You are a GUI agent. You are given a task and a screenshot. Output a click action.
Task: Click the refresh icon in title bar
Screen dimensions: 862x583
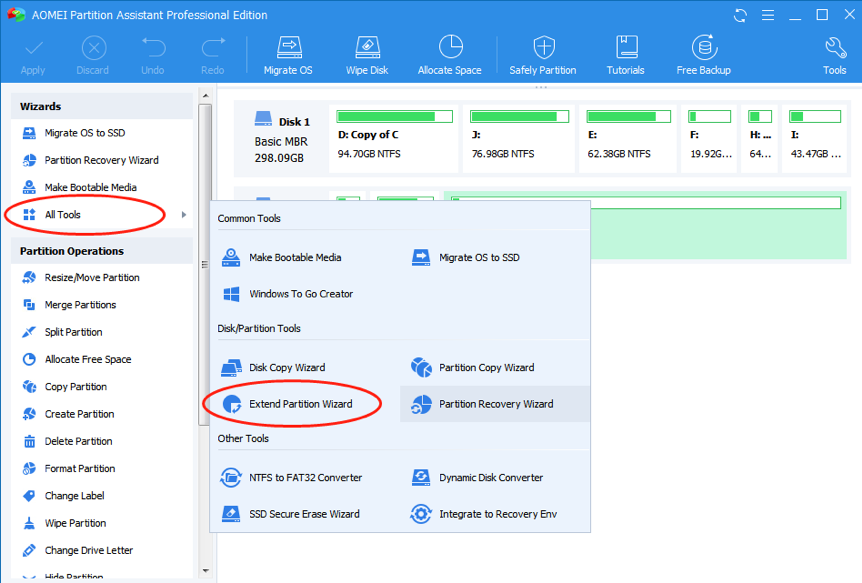pyautogui.click(x=740, y=15)
